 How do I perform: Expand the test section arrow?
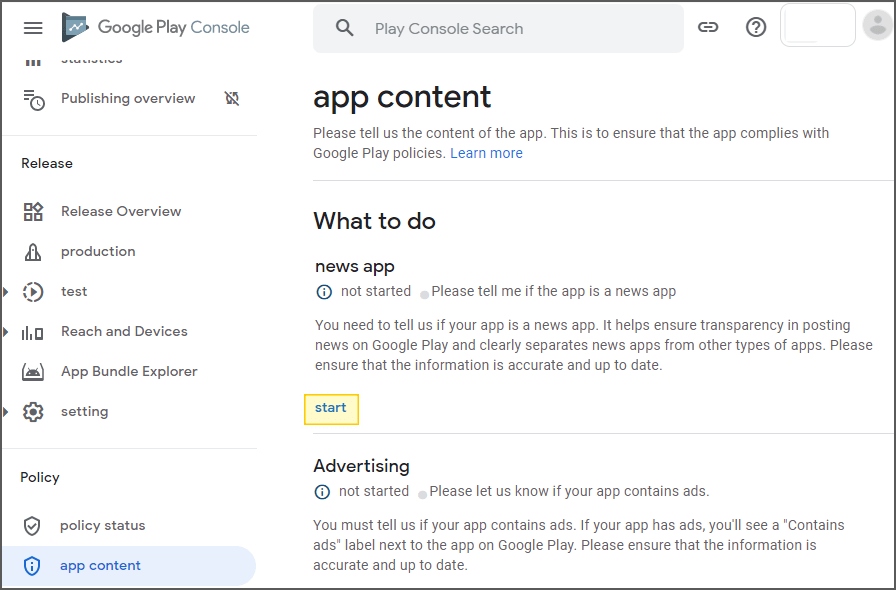(x=6, y=292)
